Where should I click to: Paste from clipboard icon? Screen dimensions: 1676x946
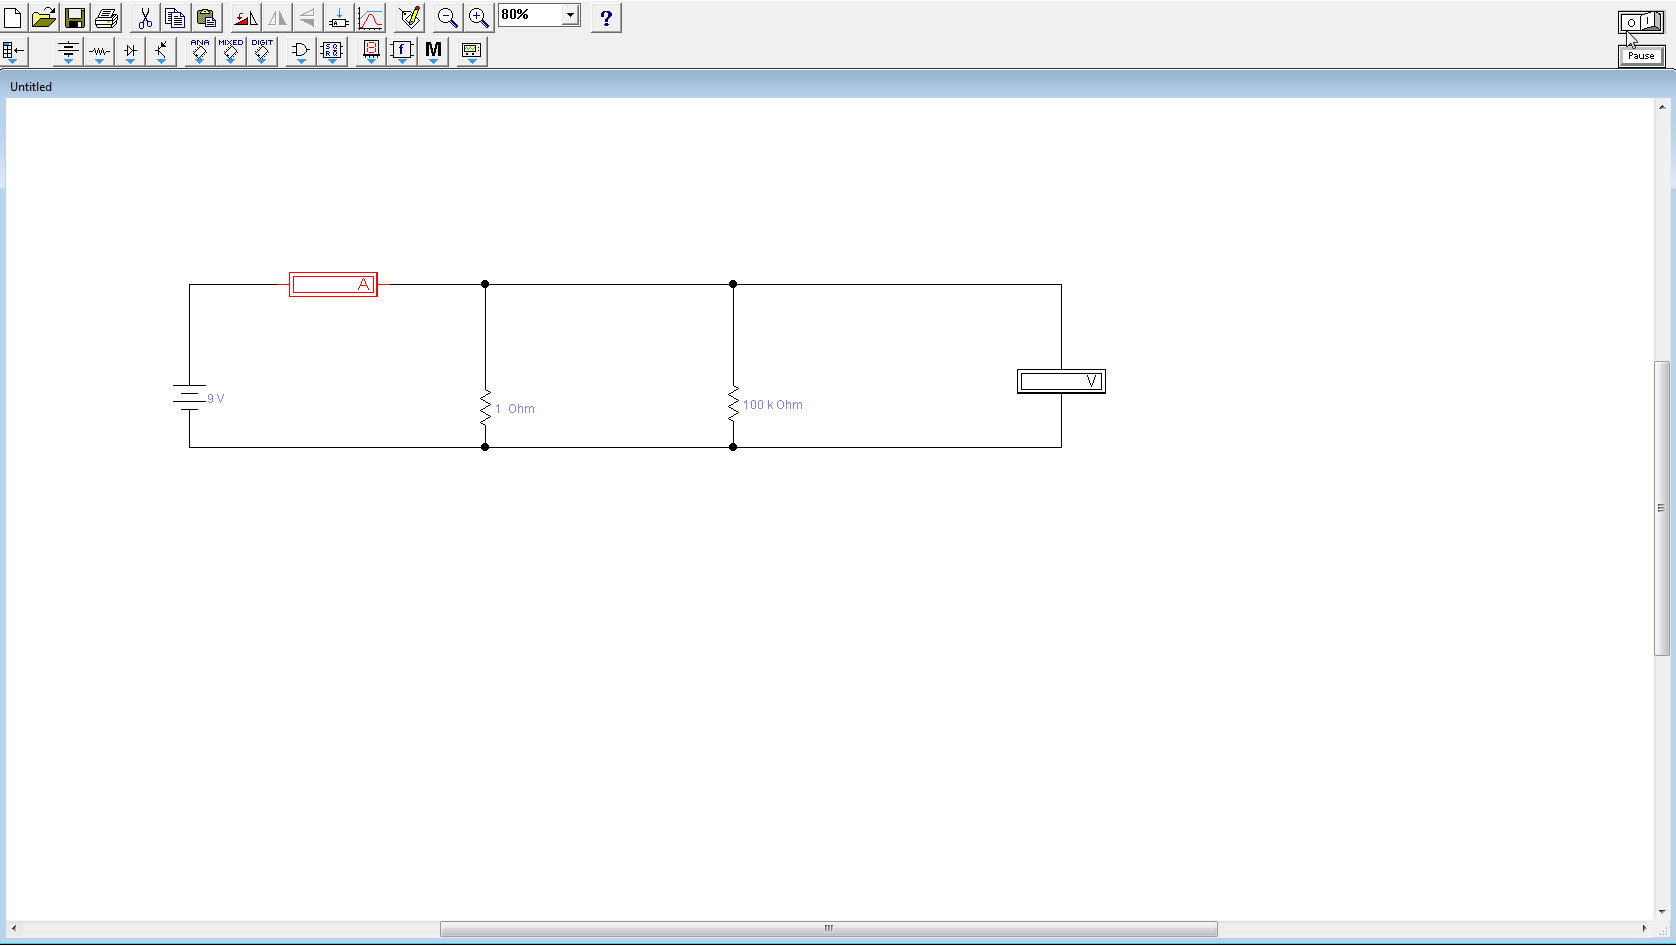[206, 18]
